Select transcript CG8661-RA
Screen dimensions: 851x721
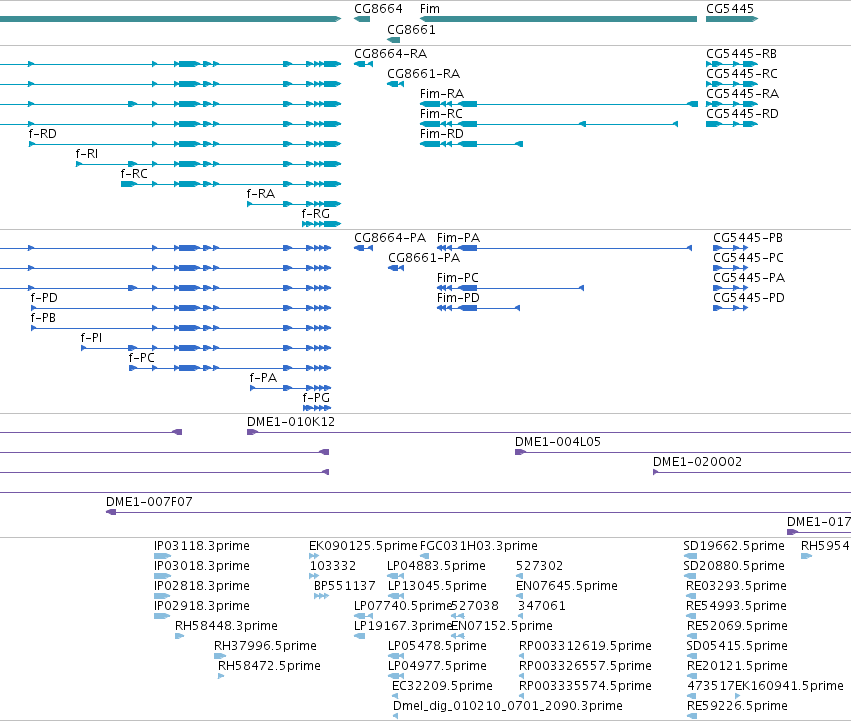[x=423, y=74]
